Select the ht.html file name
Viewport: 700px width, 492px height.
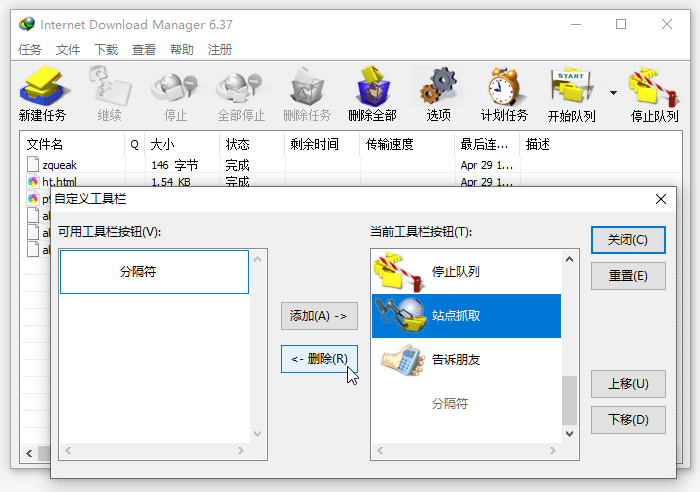tap(59, 182)
